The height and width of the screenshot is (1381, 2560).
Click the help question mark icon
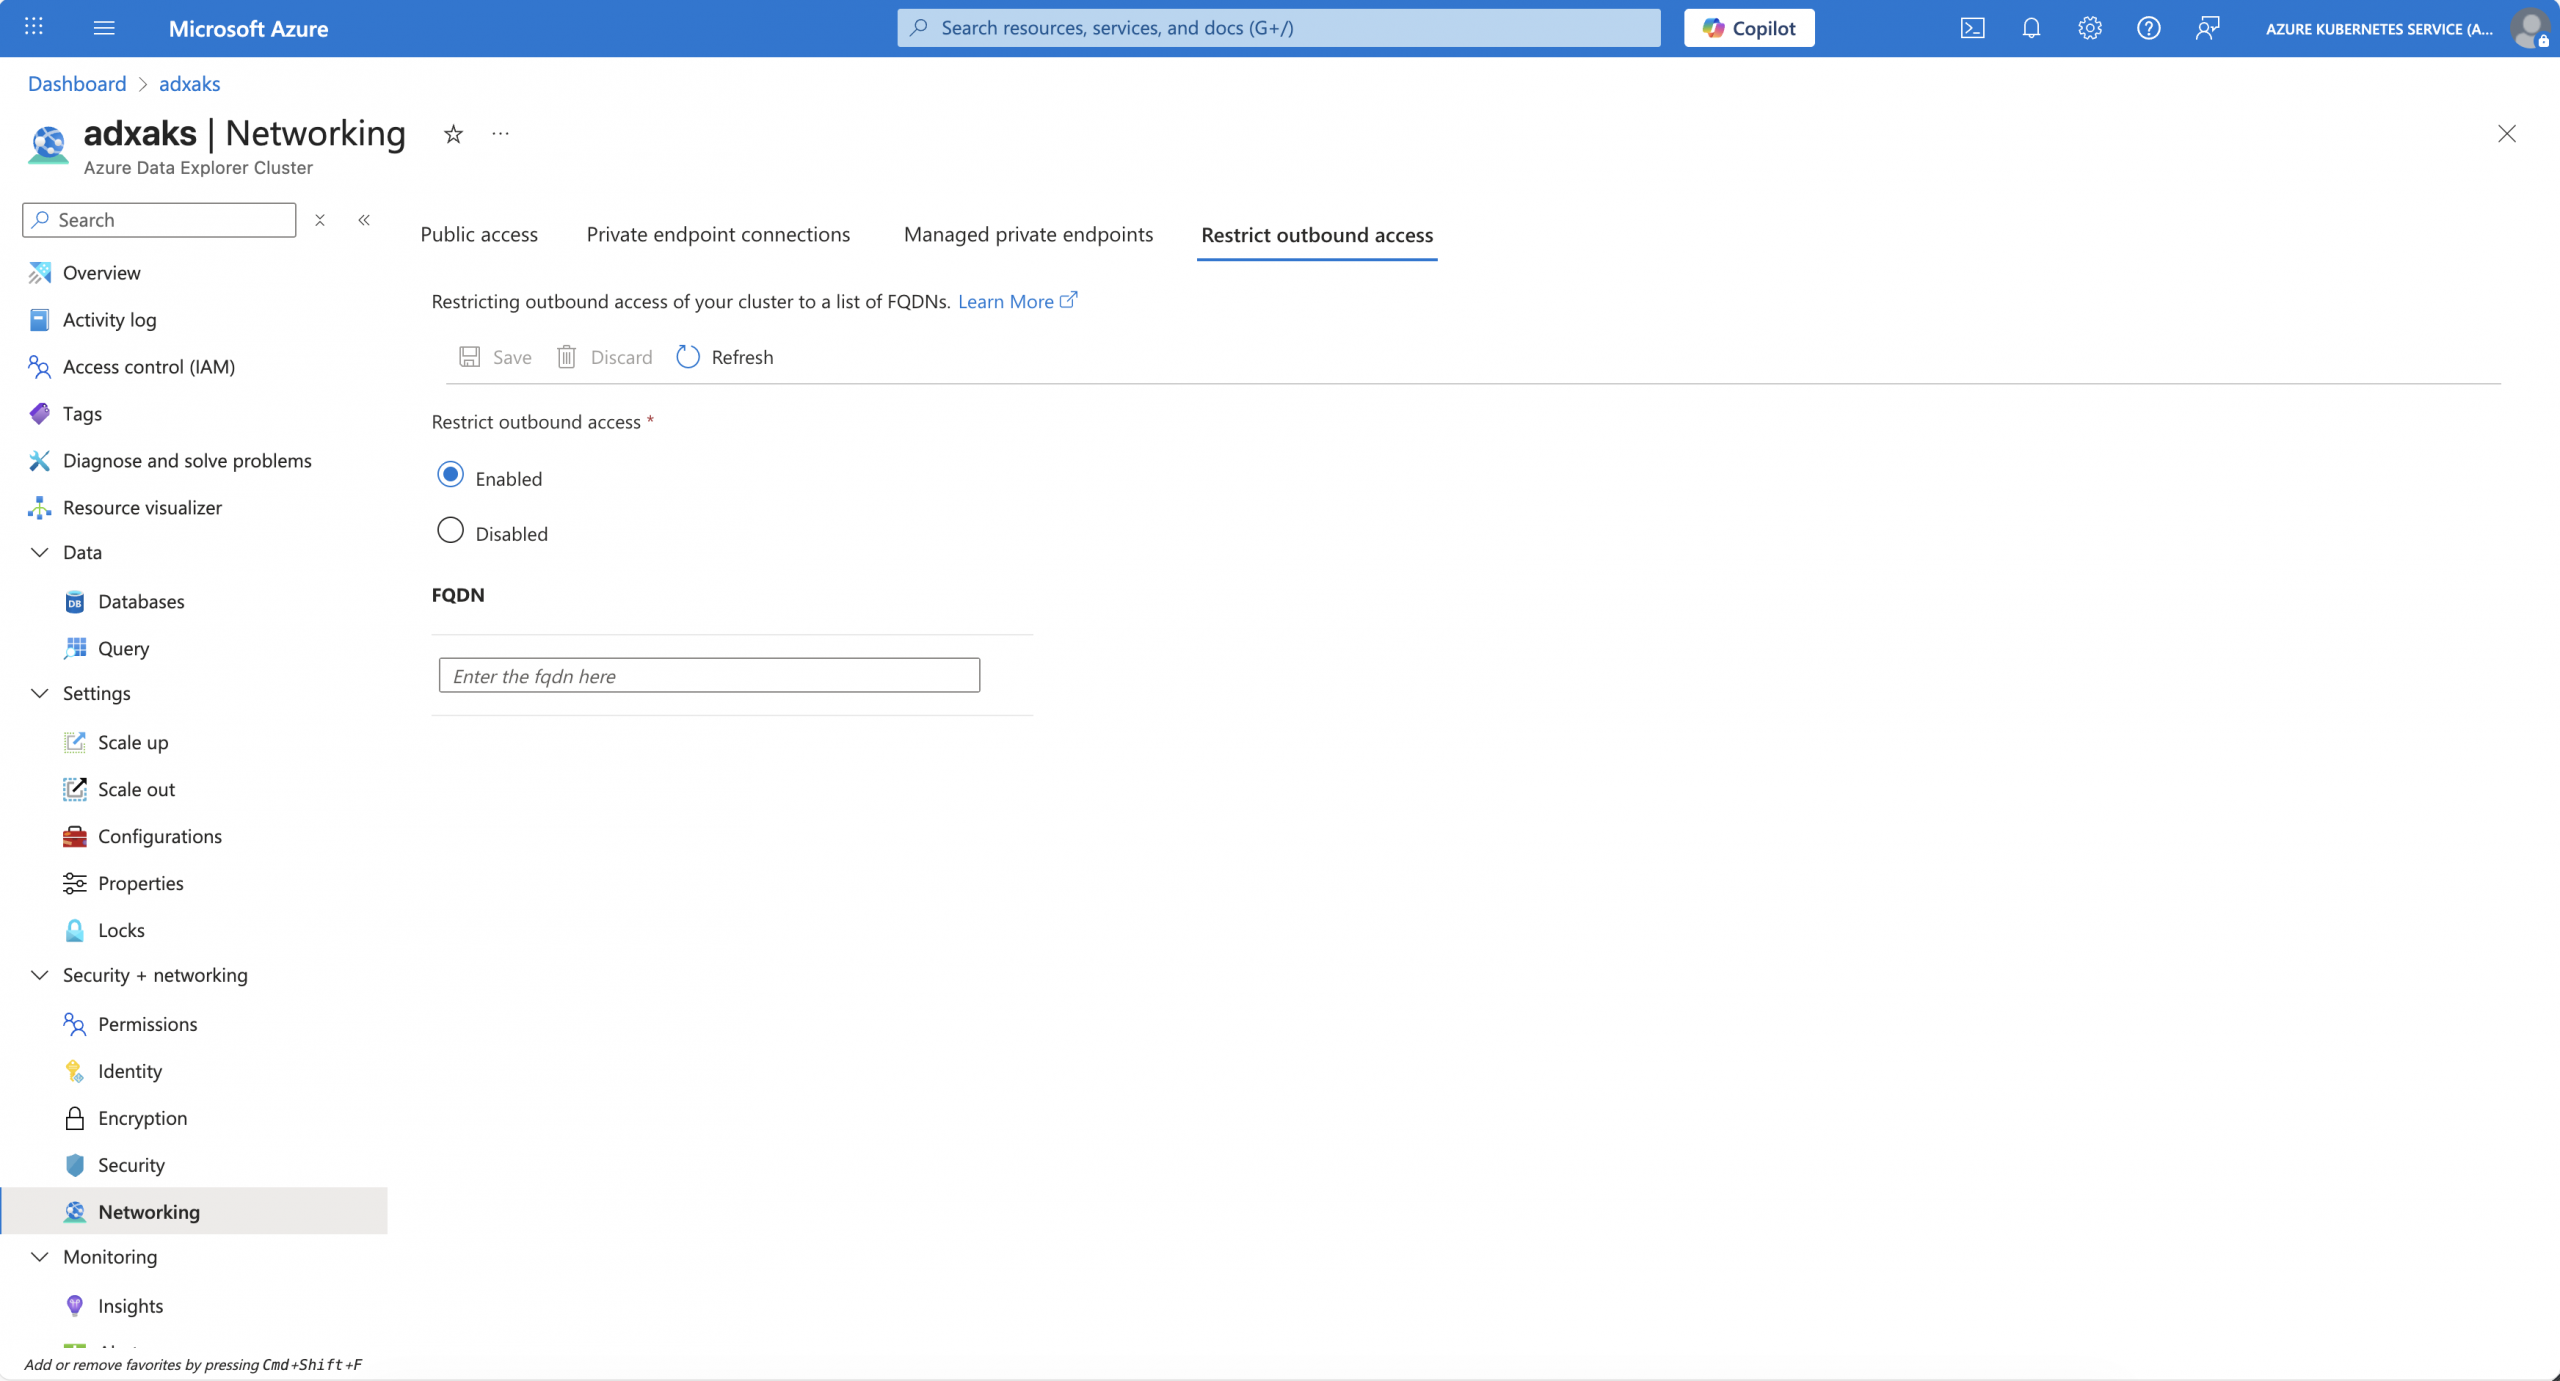click(x=2148, y=28)
